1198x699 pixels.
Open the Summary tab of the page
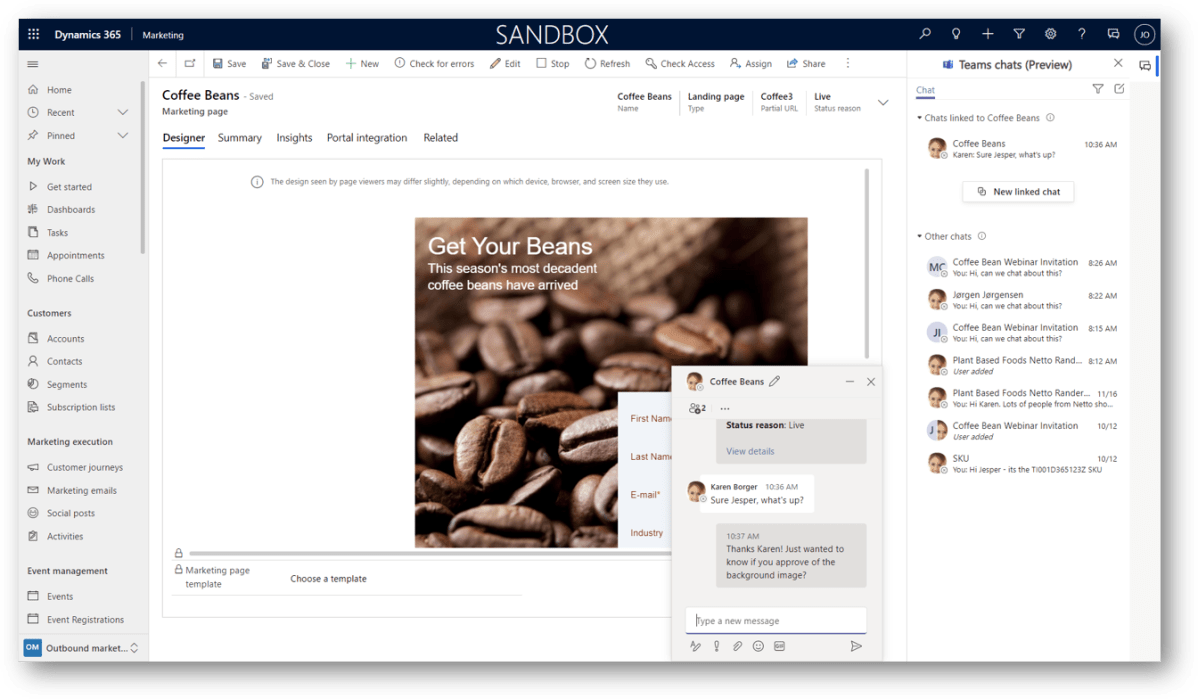[x=239, y=138]
